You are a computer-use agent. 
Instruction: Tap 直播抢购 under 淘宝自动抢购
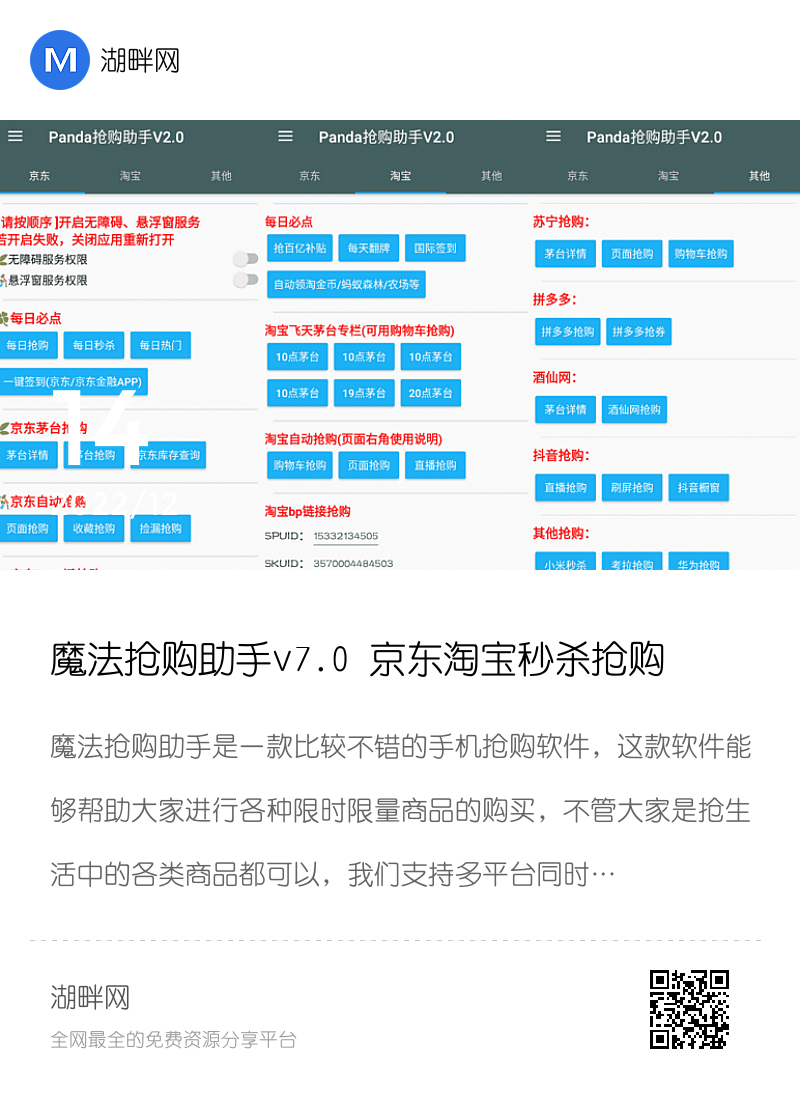[435, 465]
